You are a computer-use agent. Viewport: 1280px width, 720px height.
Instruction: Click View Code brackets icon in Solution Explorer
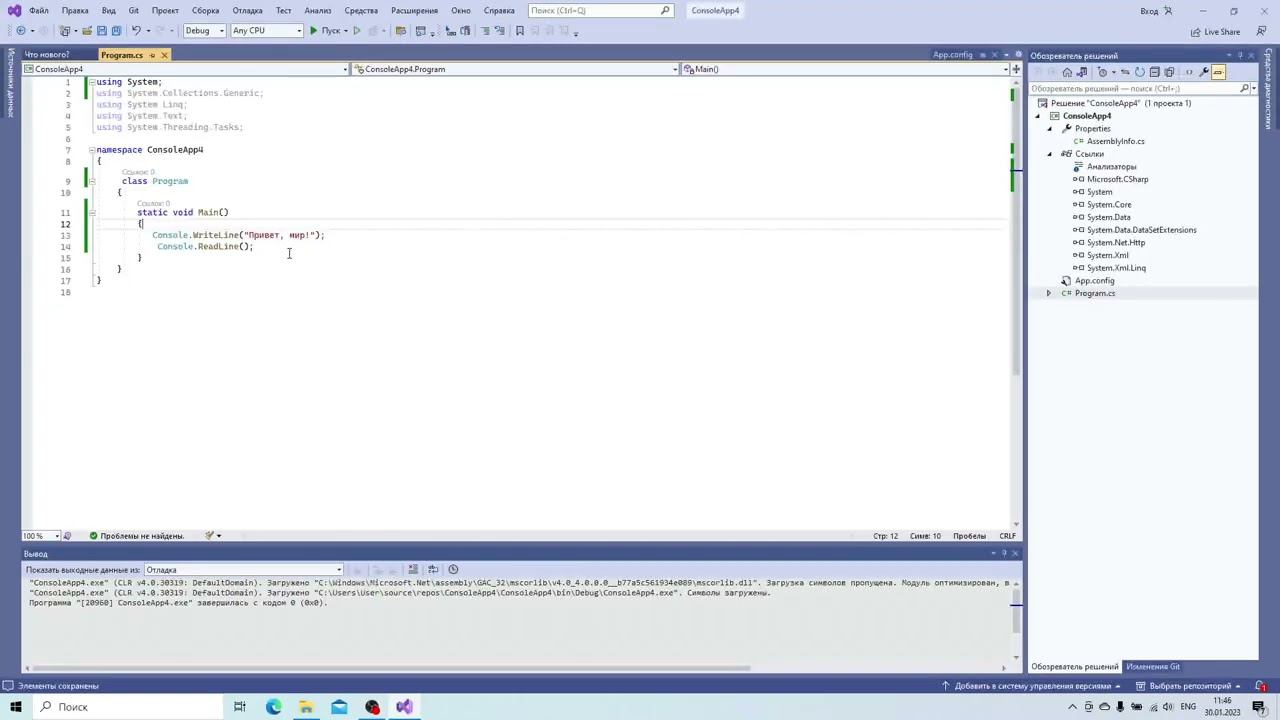(1189, 72)
